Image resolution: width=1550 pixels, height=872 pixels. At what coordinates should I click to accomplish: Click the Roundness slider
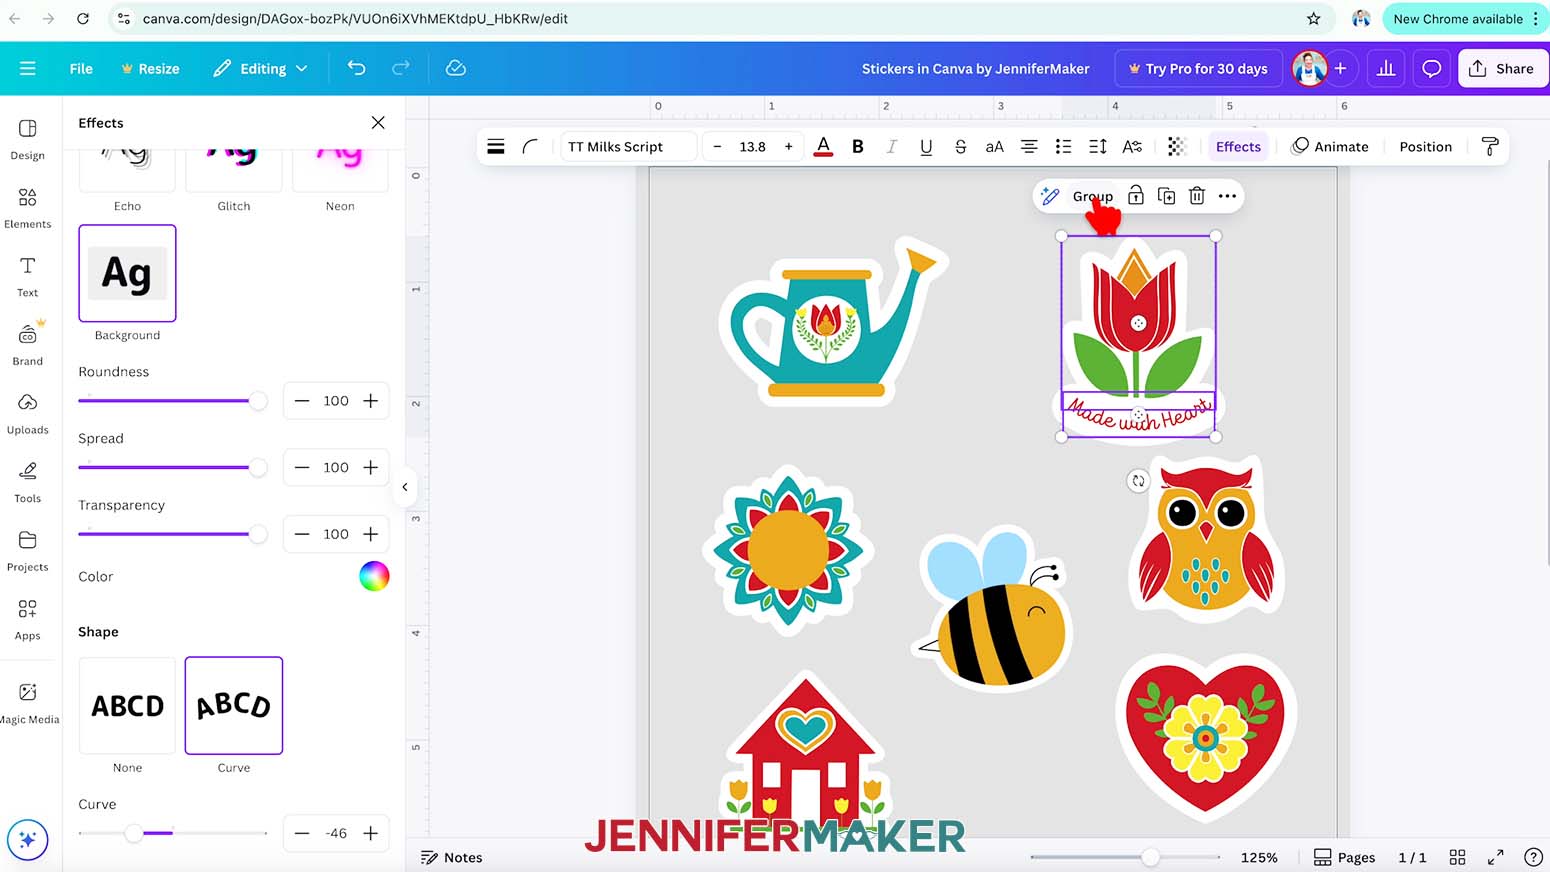click(x=172, y=401)
